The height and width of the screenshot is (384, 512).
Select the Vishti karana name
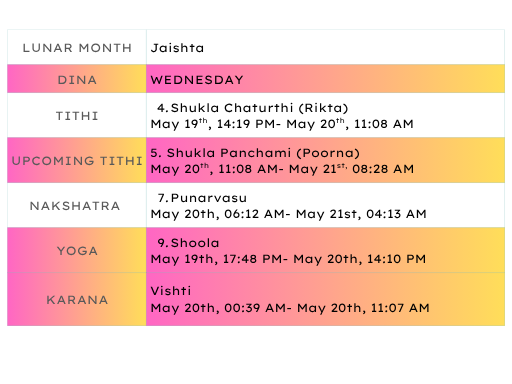[x=171, y=291]
